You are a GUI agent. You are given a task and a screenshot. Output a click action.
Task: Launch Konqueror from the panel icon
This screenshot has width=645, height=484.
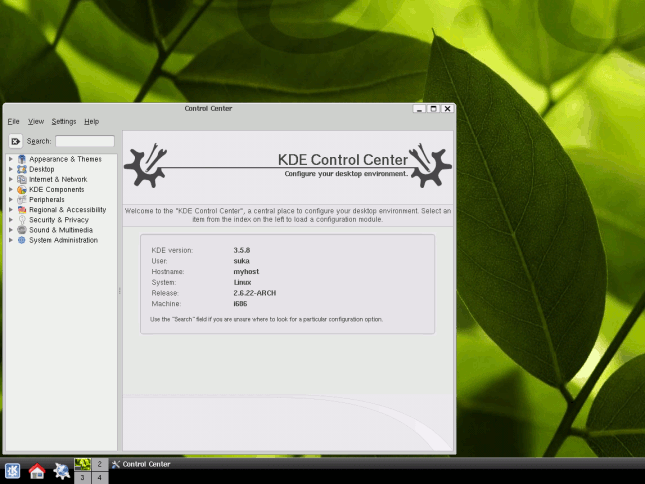pyautogui.click(x=61, y=471)
